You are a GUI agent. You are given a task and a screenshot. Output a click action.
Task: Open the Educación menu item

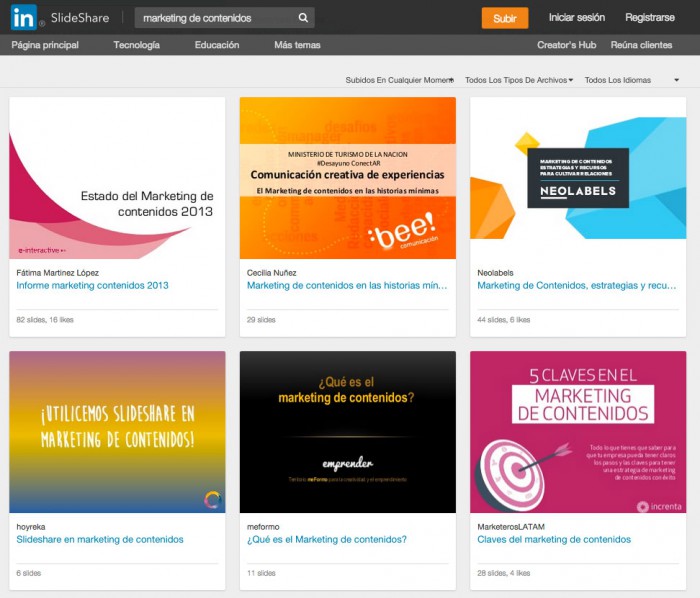point(217,45)
